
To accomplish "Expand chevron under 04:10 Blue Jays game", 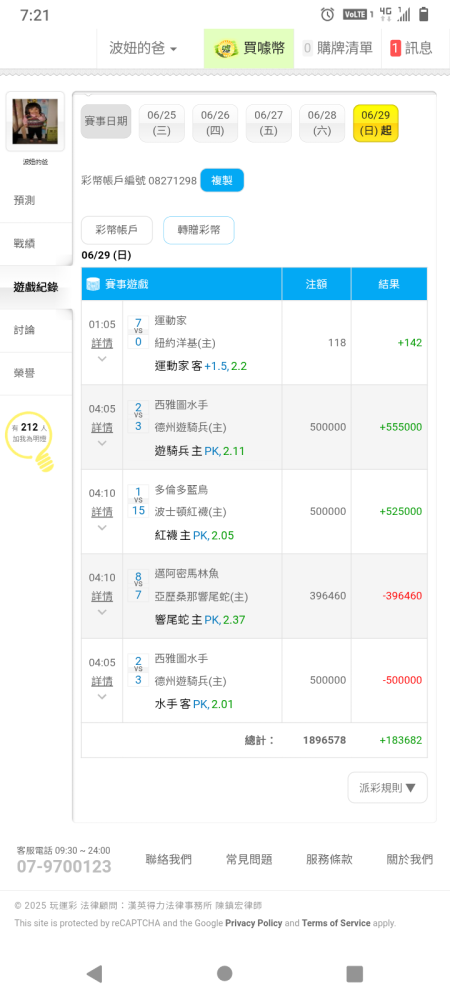I will pos(102,528).
